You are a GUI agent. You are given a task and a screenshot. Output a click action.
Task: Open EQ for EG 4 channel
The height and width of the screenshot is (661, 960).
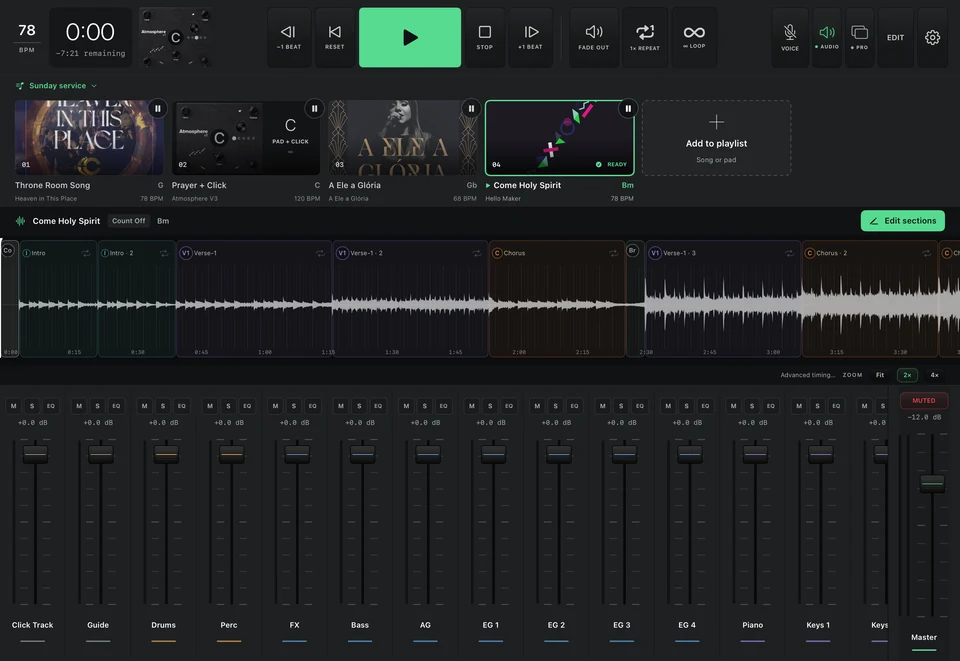tap(705, 406)
